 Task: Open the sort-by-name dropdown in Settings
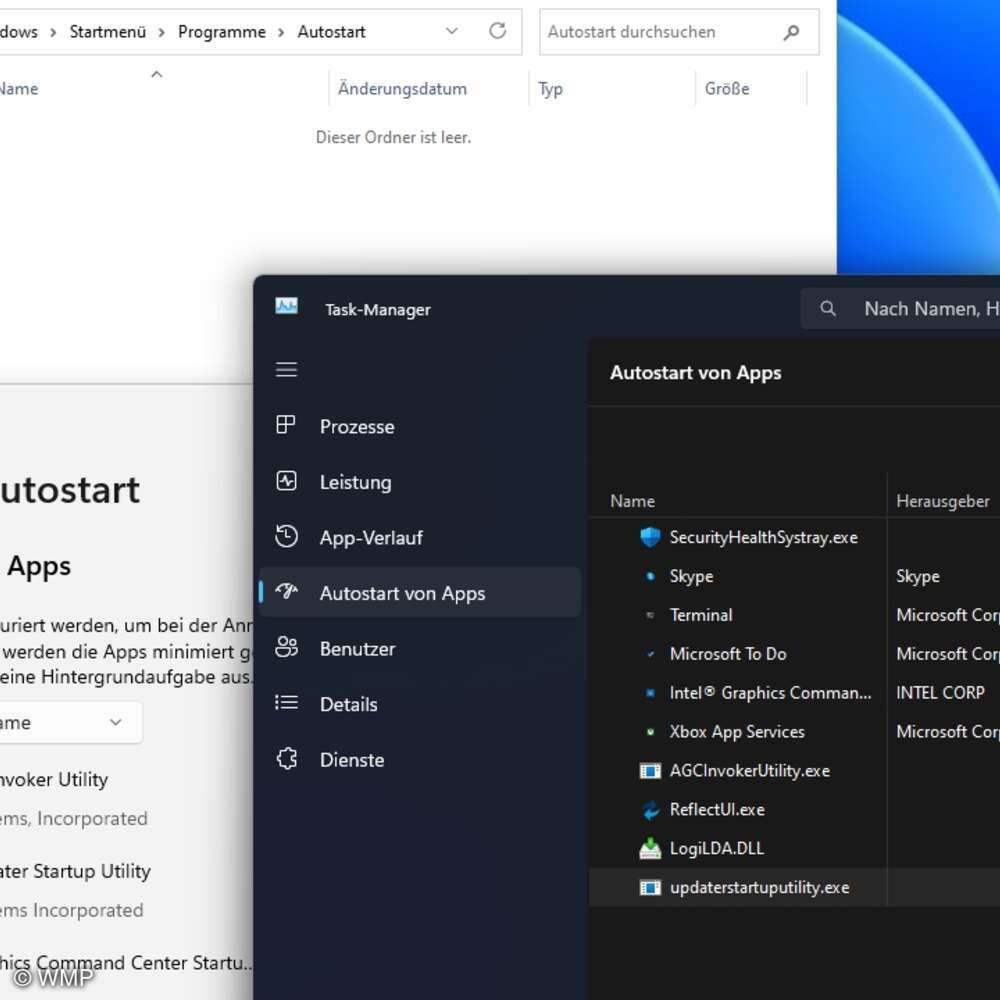(x=70, y=722)
